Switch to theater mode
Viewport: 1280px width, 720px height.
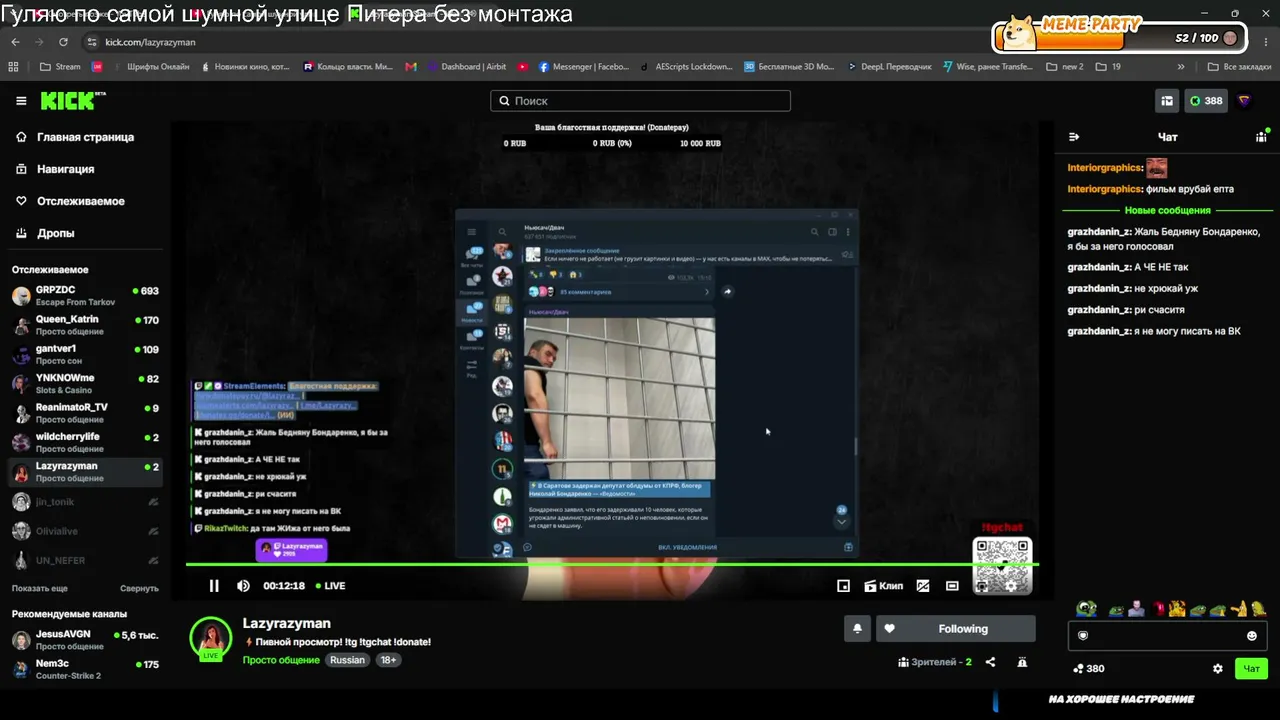coord(952,586)
